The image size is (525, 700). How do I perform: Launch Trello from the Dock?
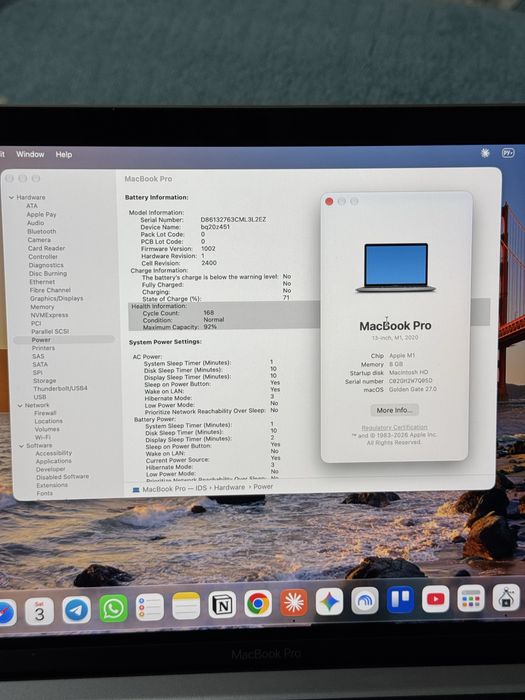[400, 600]
